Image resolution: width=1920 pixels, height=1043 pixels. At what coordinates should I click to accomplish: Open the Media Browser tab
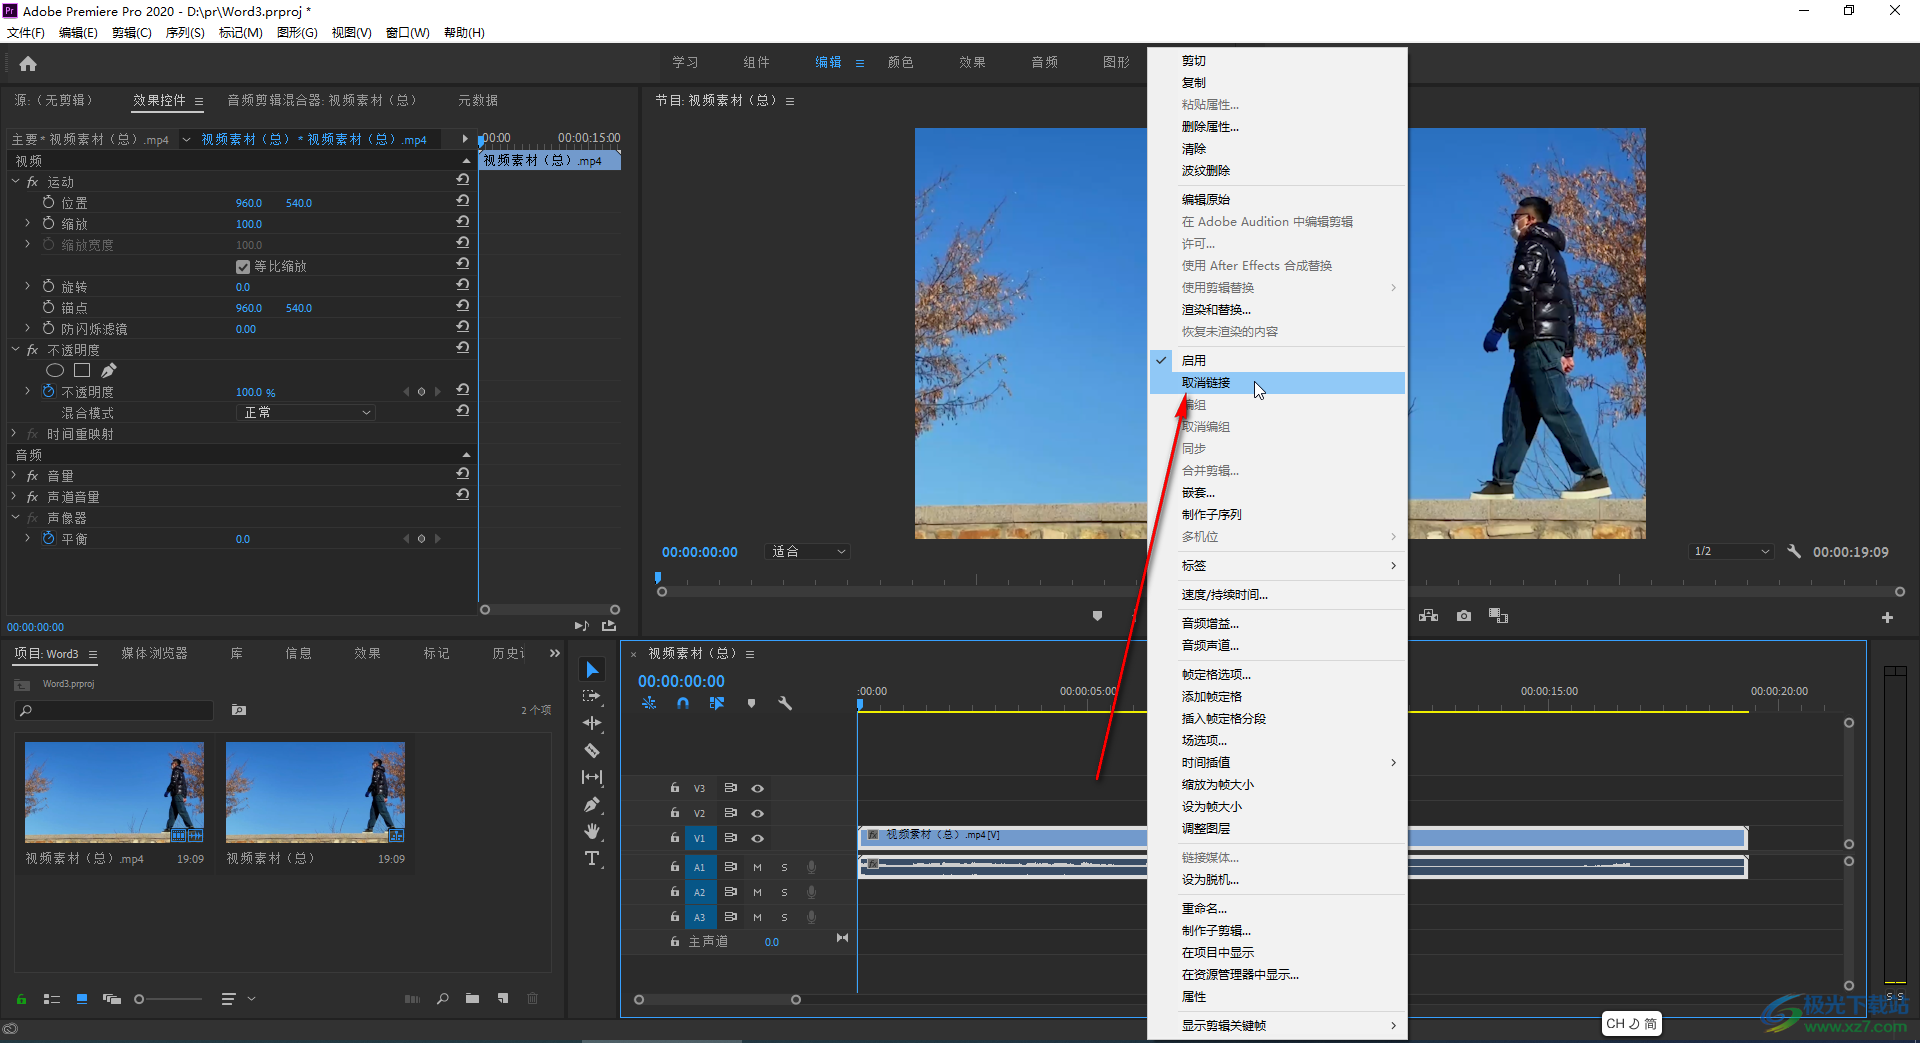[x=154, y=653]
